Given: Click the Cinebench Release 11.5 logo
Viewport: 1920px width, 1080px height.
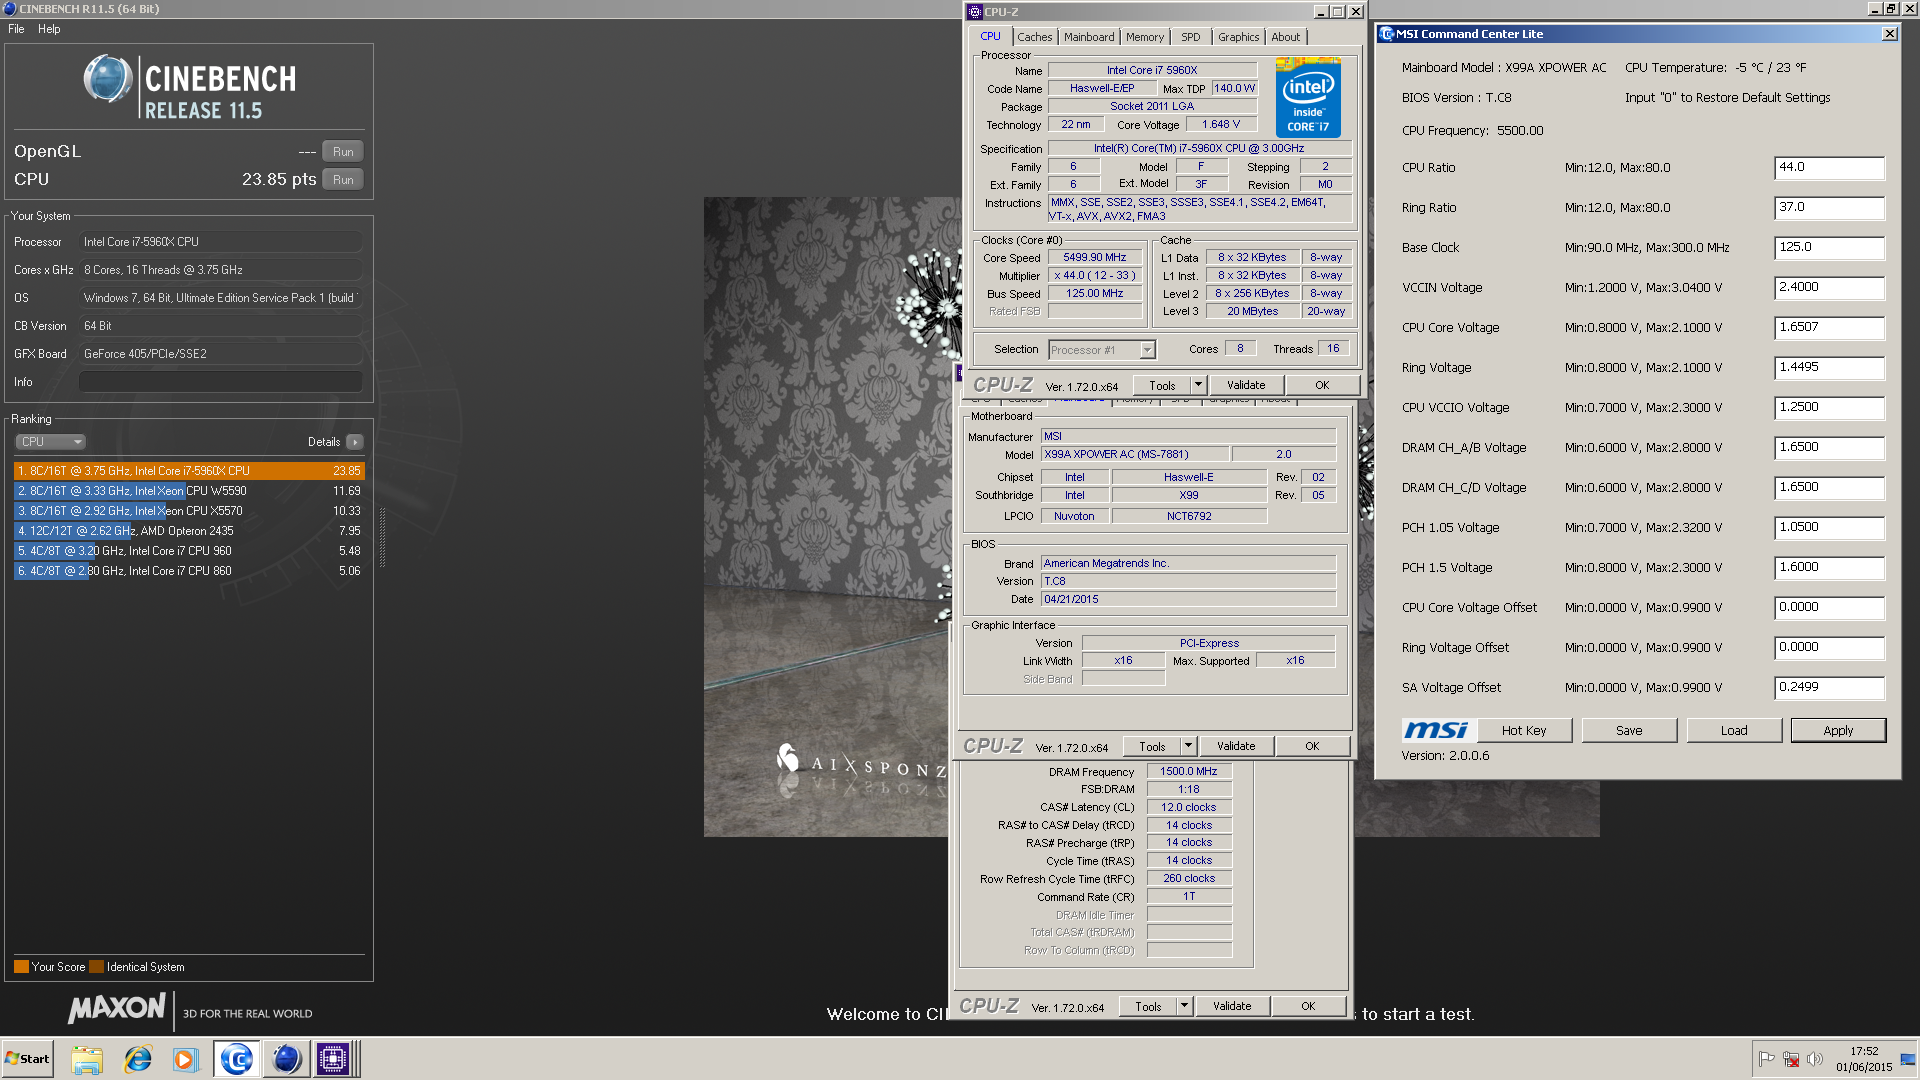Looking at the screenshot, I should (x=189, y=87).
